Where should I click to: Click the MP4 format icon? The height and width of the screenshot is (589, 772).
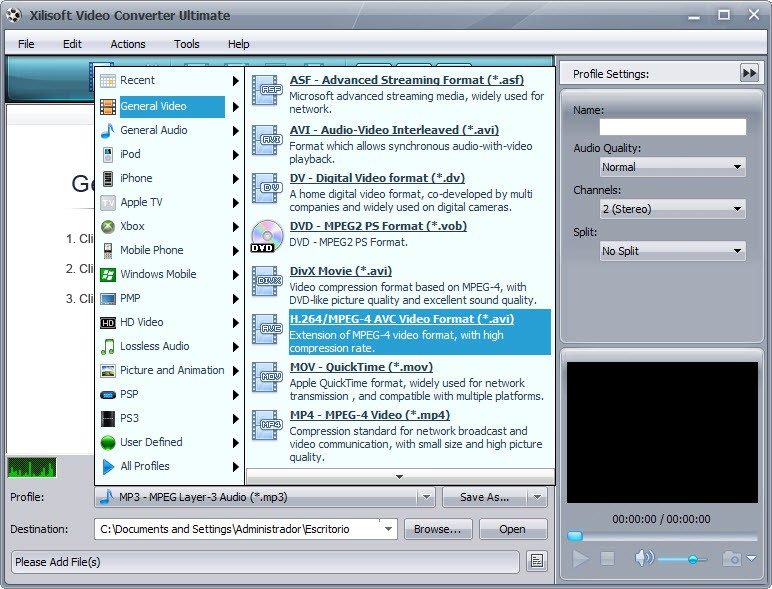[267, 425]
